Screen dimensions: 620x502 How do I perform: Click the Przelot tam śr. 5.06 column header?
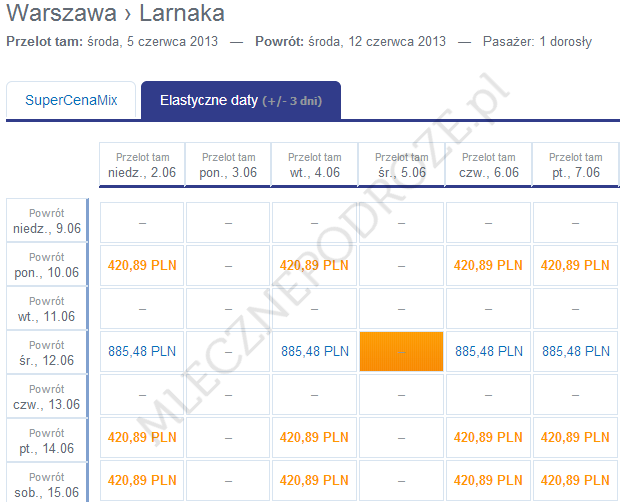(x=401, y=165)
